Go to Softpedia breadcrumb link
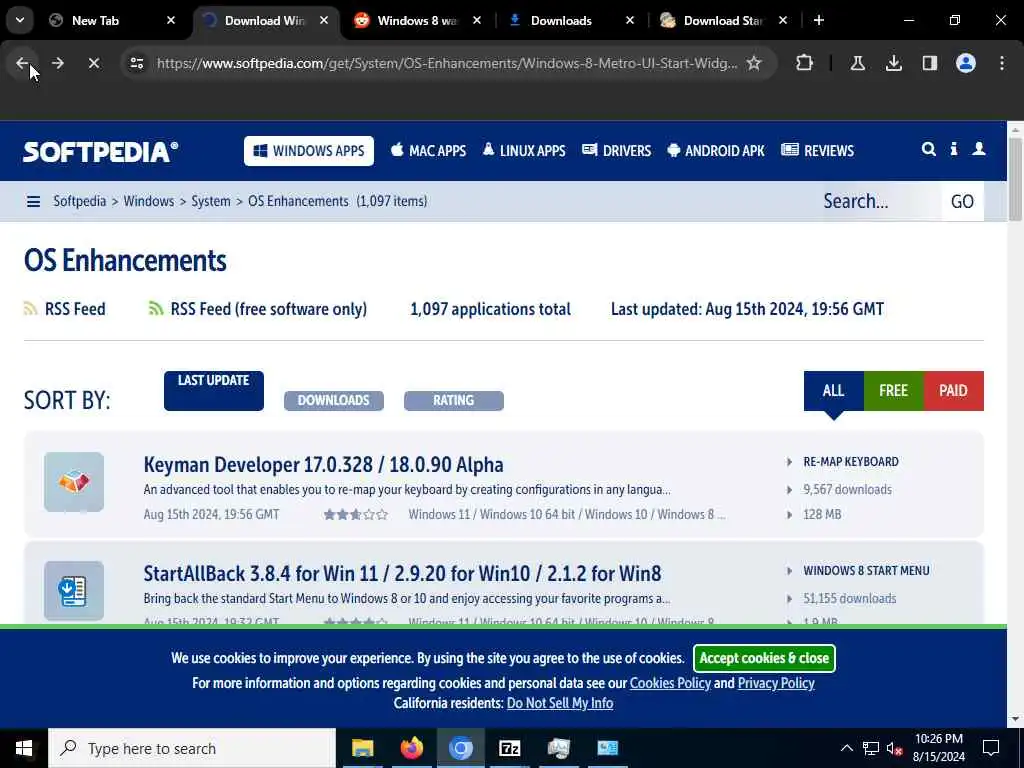1024x768 pixels. point(80,201)
